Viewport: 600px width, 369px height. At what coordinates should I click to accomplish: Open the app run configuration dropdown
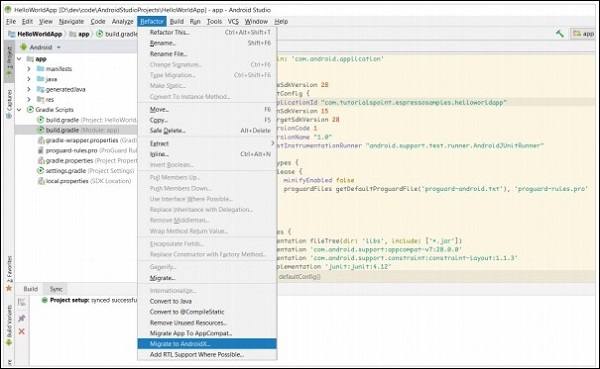click(x=583, y=34)
